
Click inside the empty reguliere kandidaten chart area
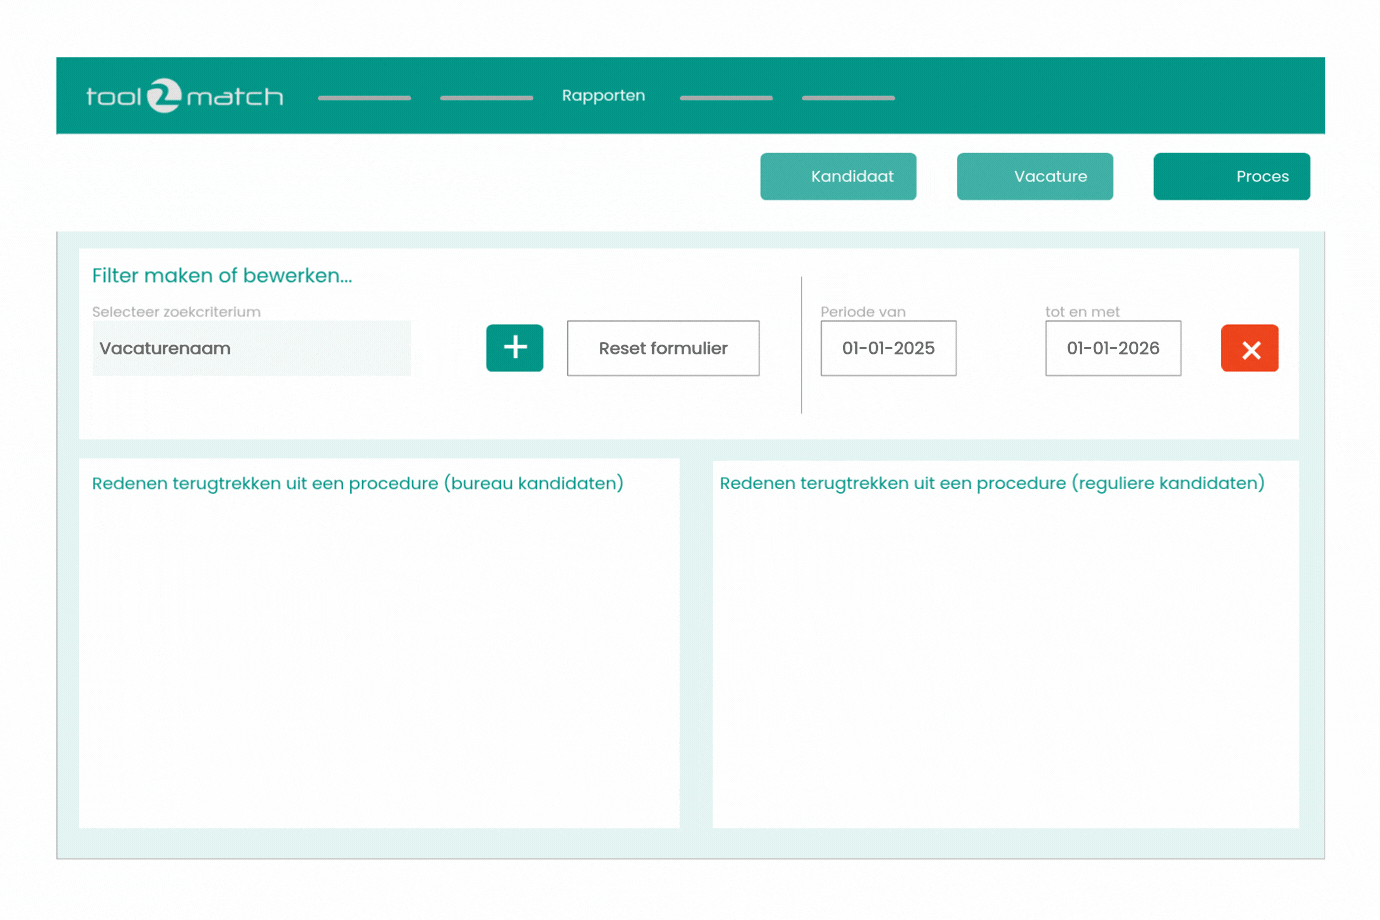[1005, 660]
